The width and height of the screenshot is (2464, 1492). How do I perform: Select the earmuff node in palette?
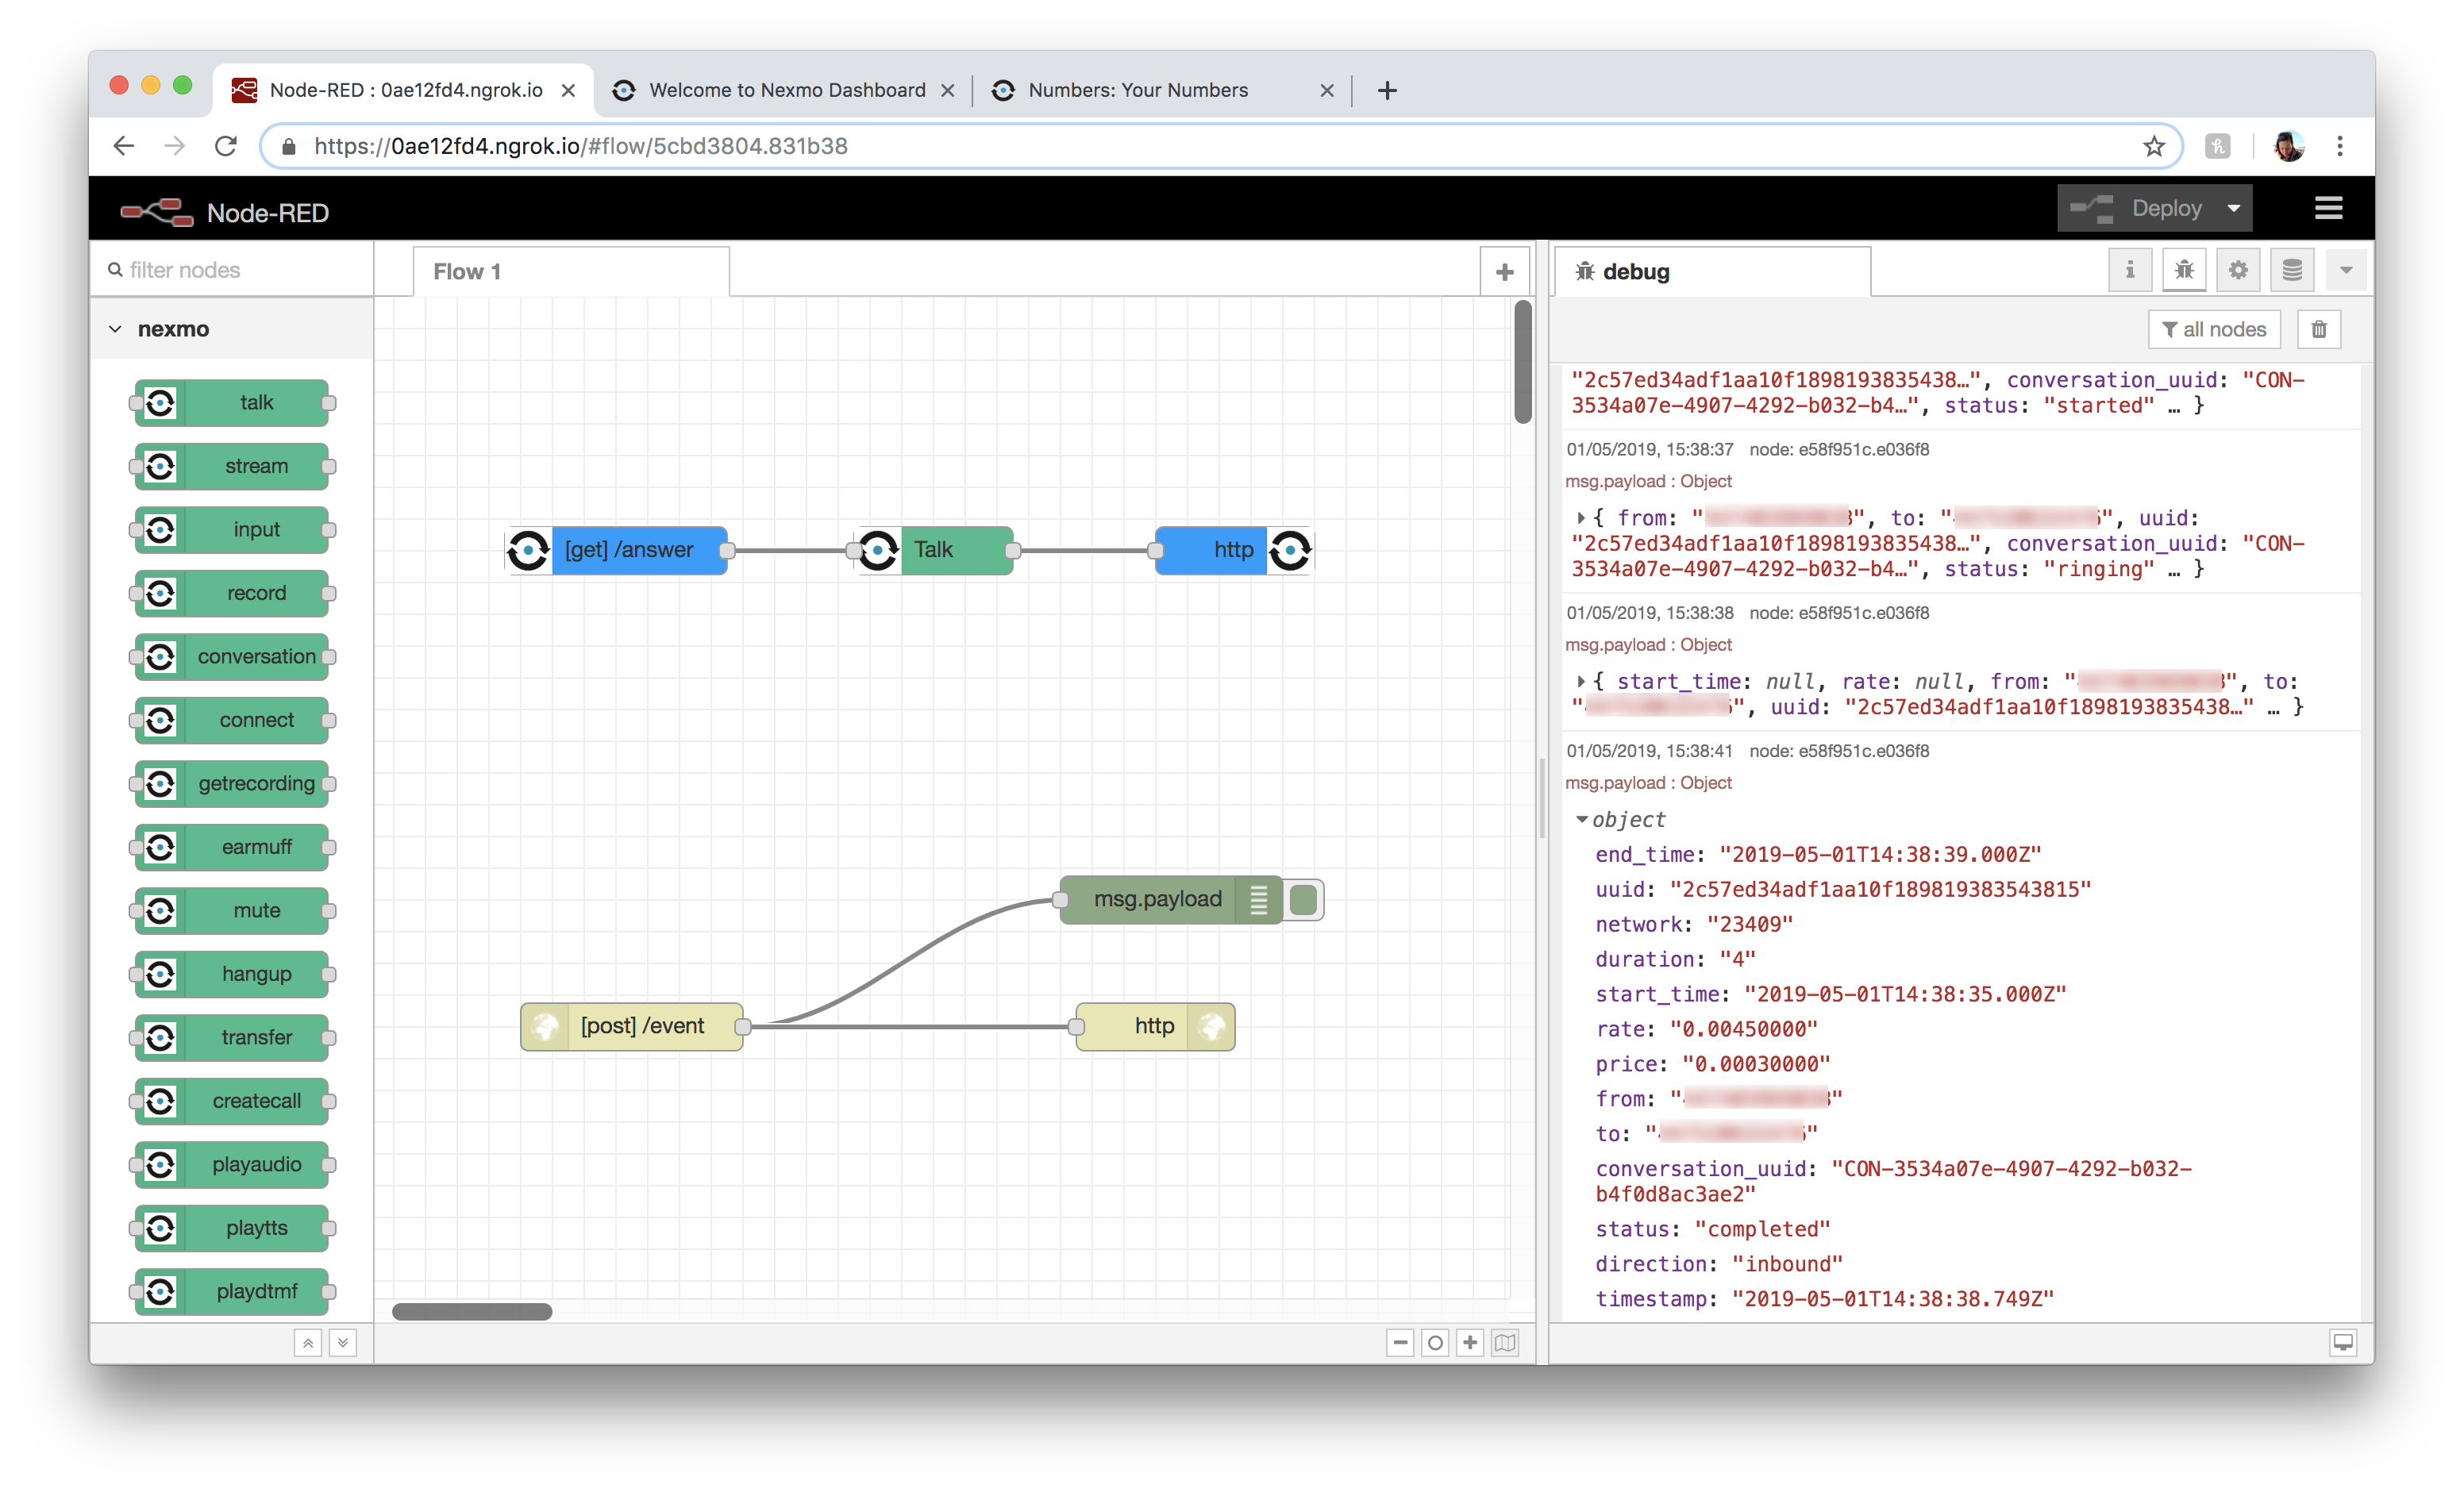[x=232, y=847]
